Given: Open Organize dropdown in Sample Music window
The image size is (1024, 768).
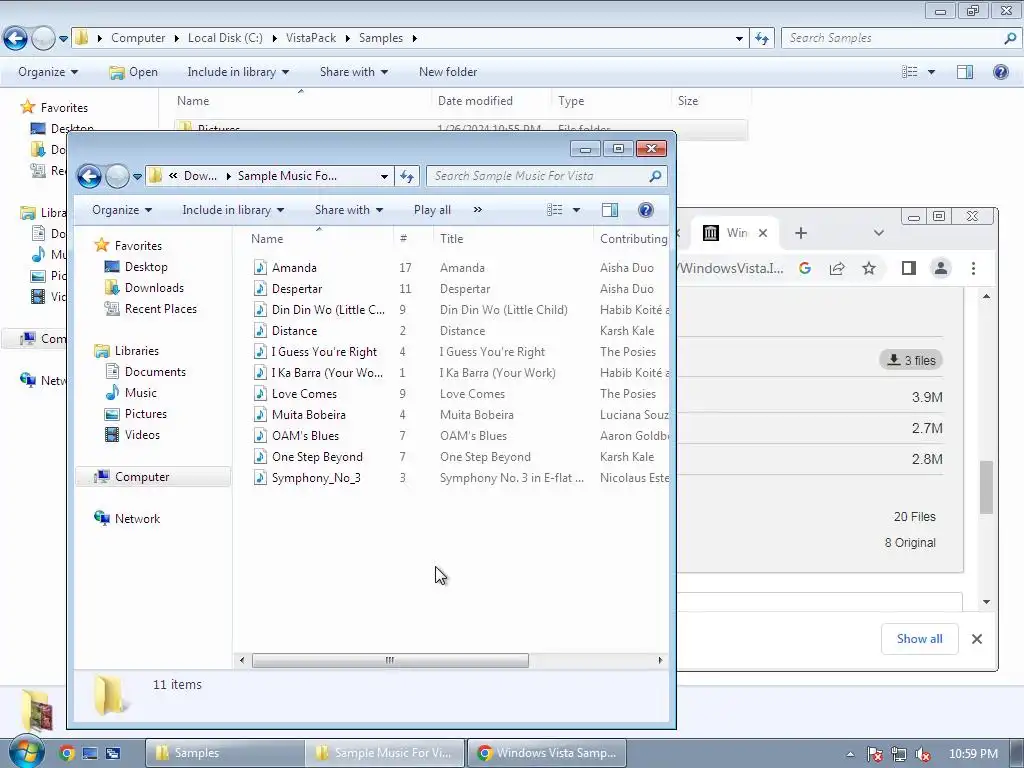Looking at the screenshot, I should click(122, 210).
